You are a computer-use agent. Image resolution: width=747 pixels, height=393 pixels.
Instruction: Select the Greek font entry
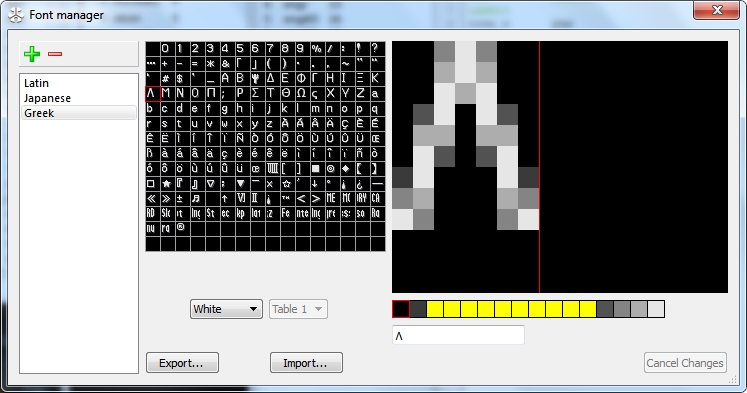click(79, 113)
